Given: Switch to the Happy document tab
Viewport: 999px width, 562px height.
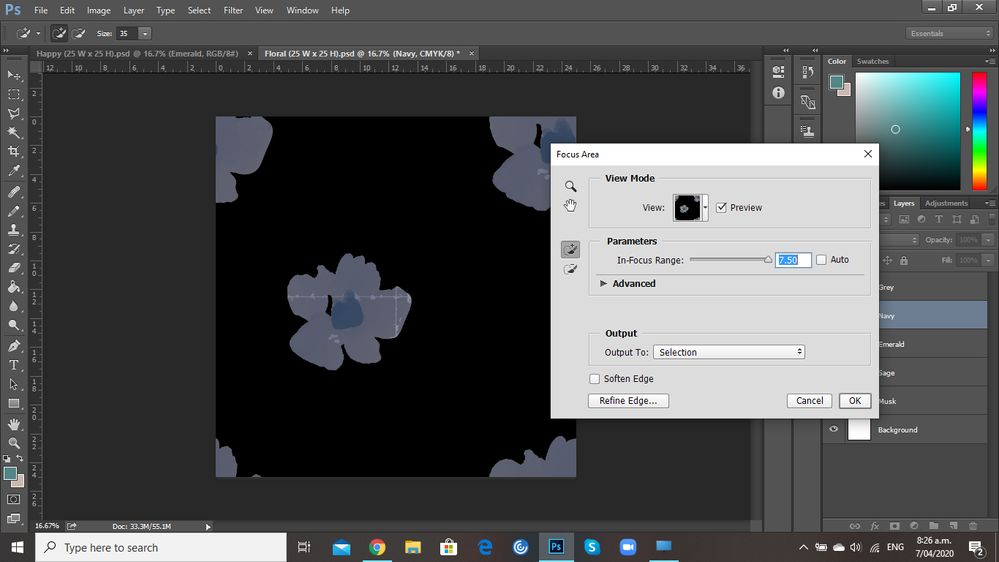Looking at the screenshot, I should tap(137, 54).
